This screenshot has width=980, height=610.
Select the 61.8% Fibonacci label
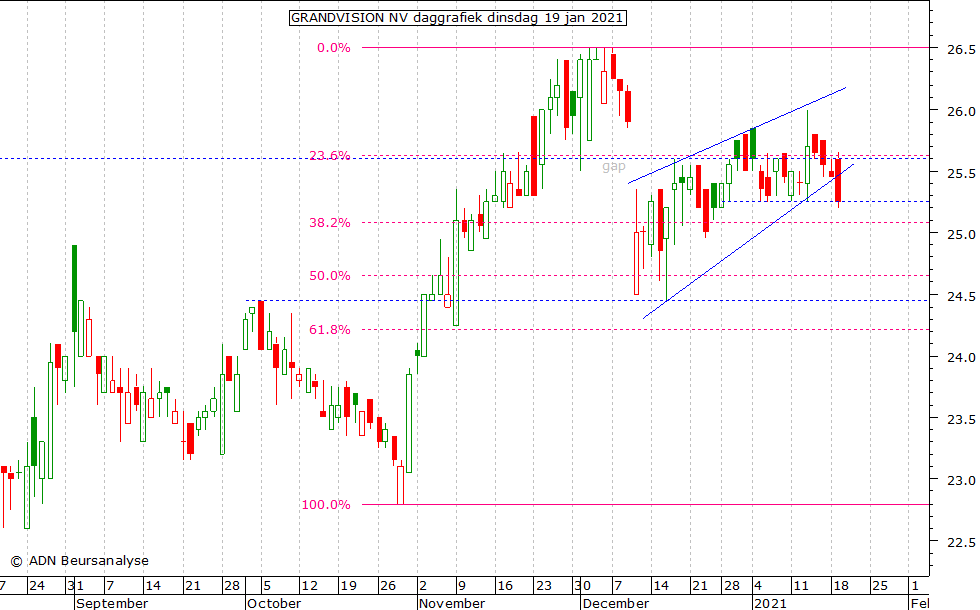(329, 329)
